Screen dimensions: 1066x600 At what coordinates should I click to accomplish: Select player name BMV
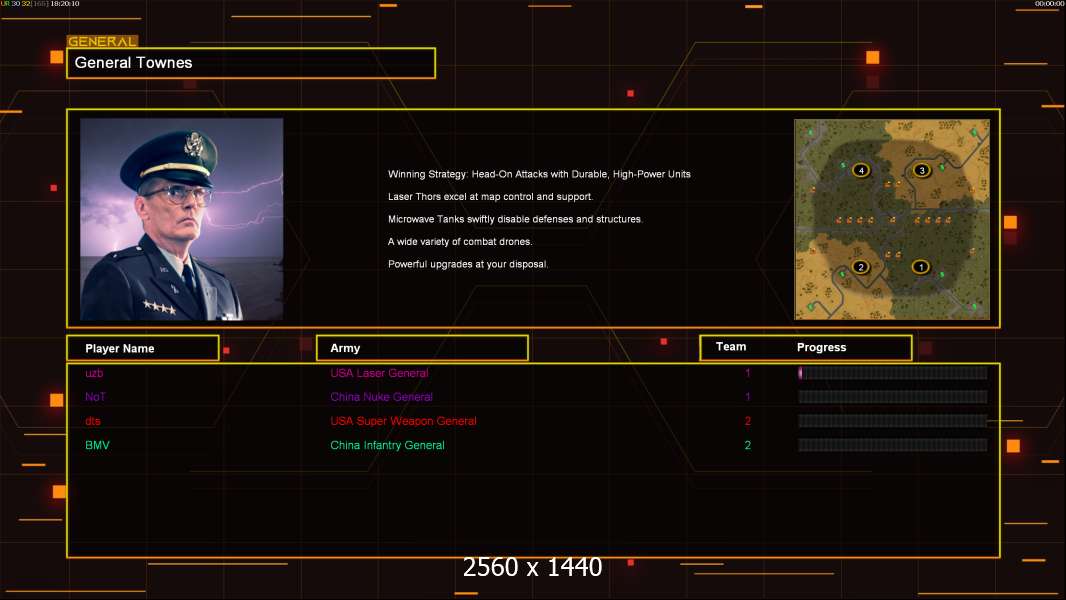tap(97, 445)
